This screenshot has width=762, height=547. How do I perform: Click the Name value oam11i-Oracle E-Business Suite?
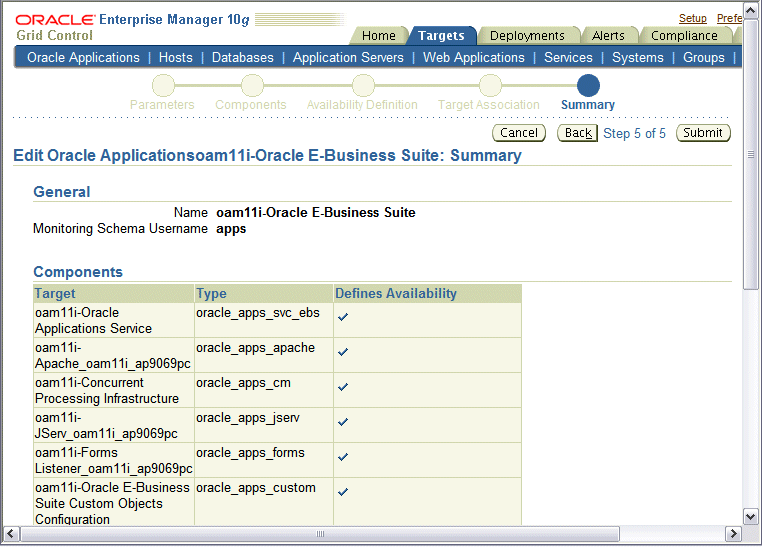[x=315, y=213]
